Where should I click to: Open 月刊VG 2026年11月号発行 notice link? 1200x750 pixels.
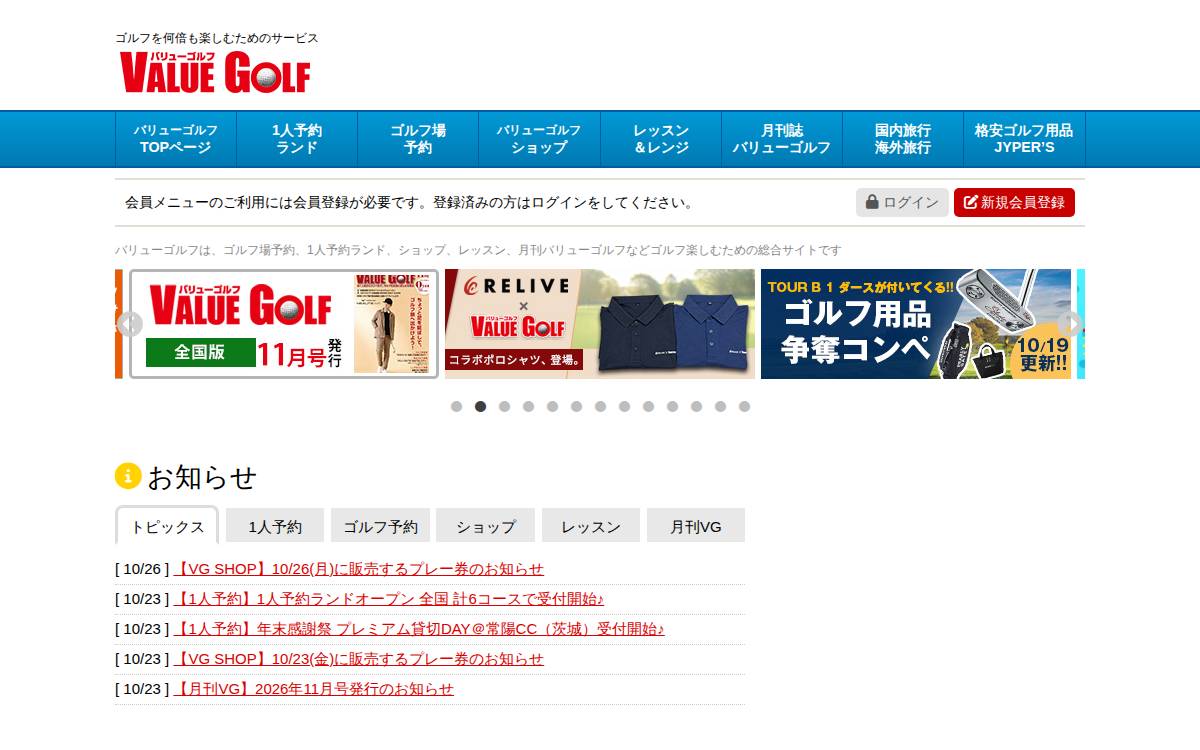(314, 689)
